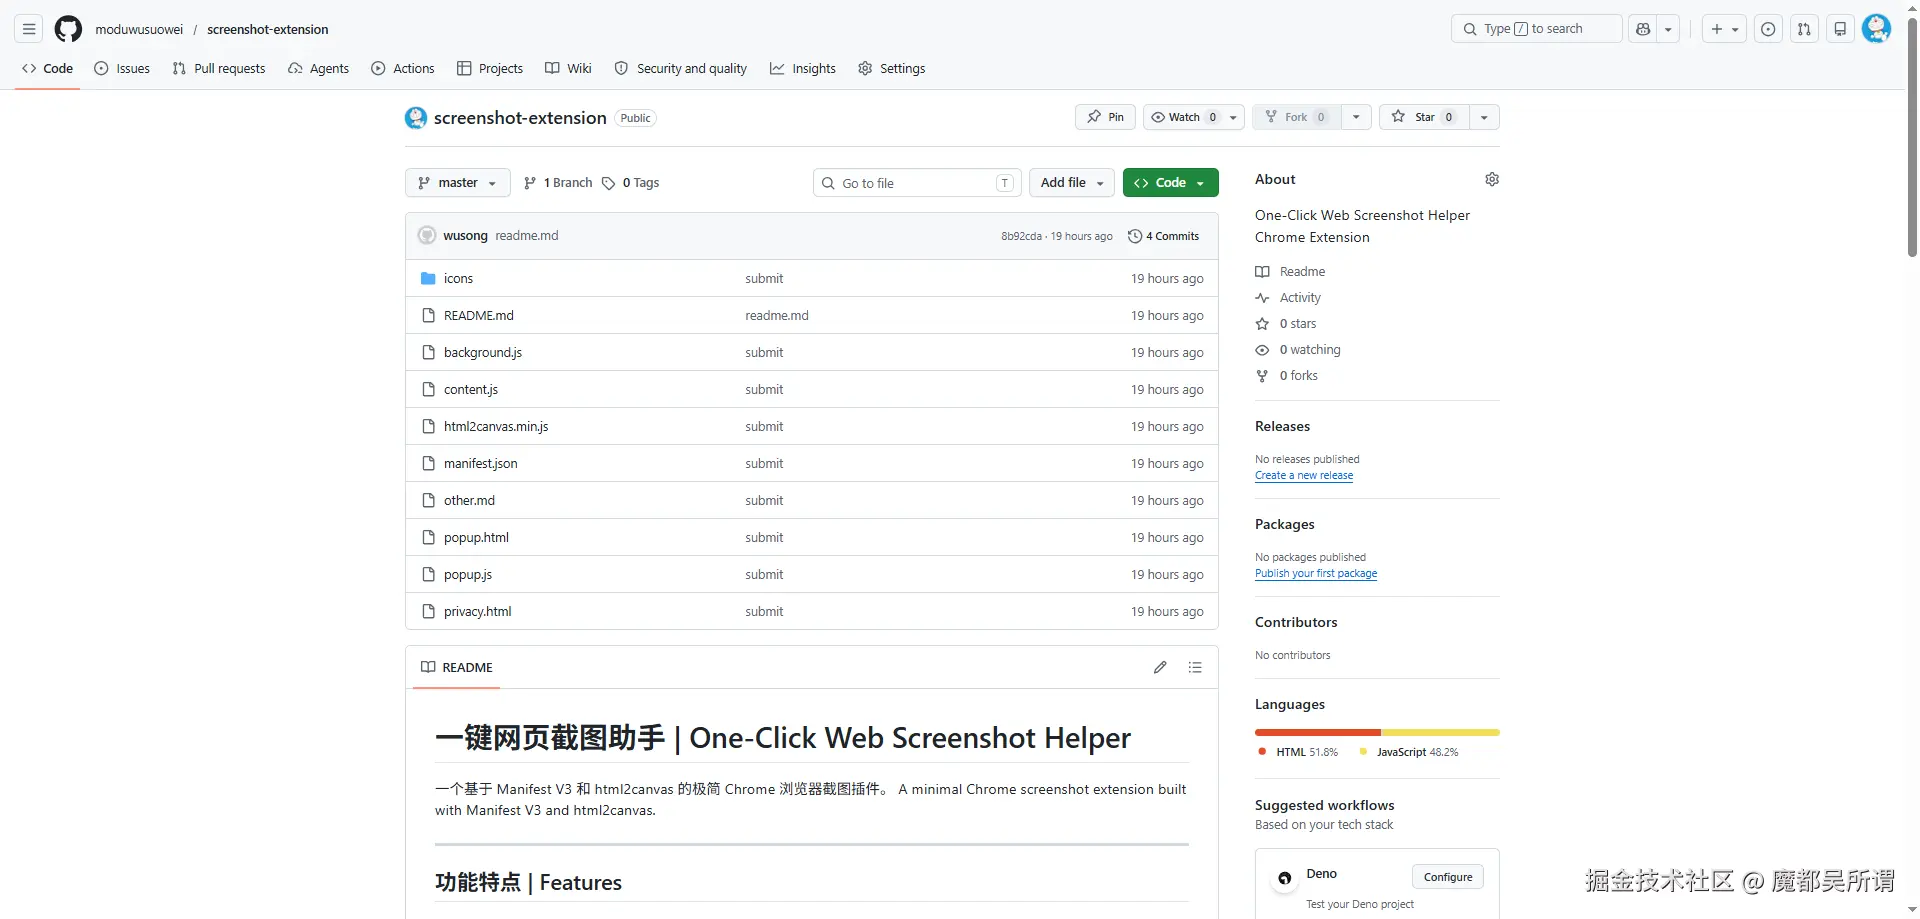Image resolution: width=1920 pixels, height=919 pixels.
Task: Open the privacy.html file
Action: coord(477,612)
